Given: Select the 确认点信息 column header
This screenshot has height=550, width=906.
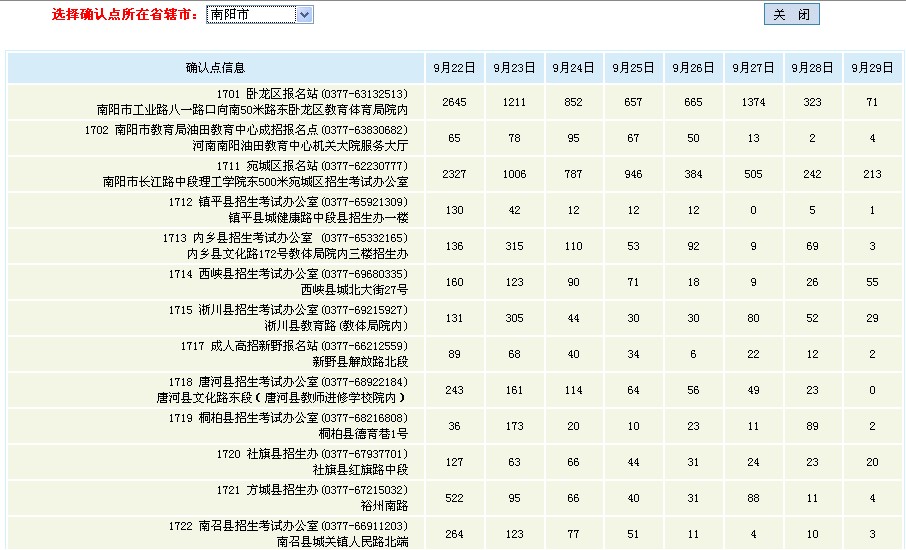Looking at the screenshot, I should 216,68.
